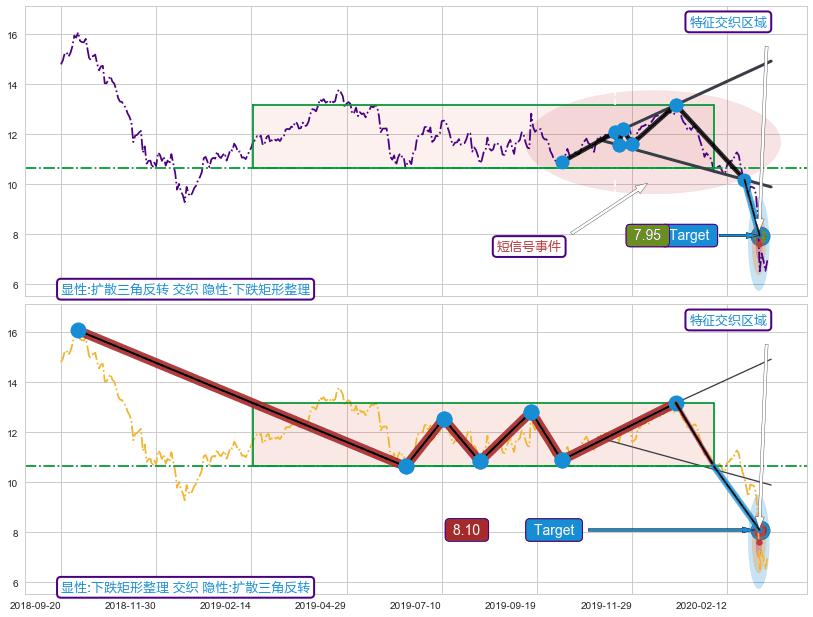Viewport: 813px width, 617px height.
Task: Click the green 7.95 price label
Action: [646, 235]
